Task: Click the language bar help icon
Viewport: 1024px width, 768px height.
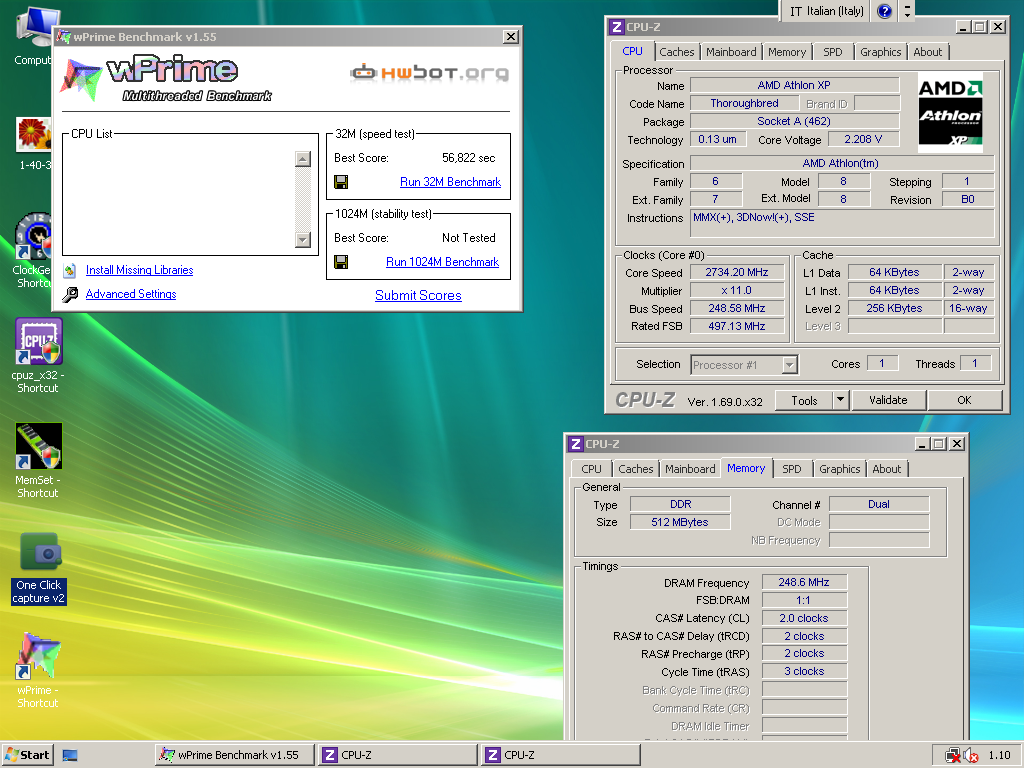Action: [x=884, y=11]
